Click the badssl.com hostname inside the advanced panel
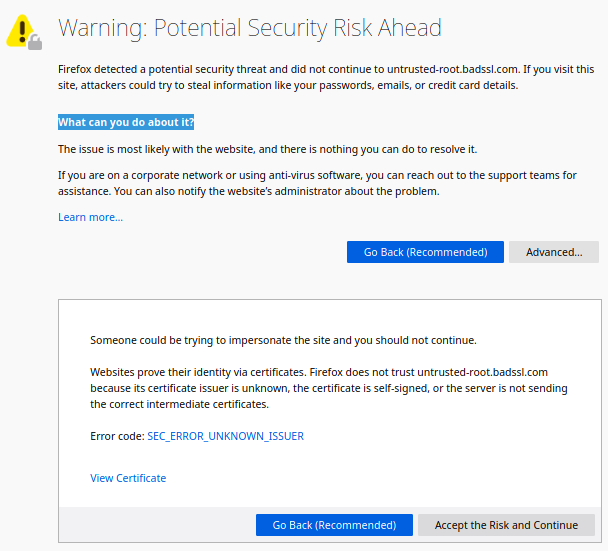Viewport: 608px width, 551px height. pyautogui.click(x=482, y=372)
